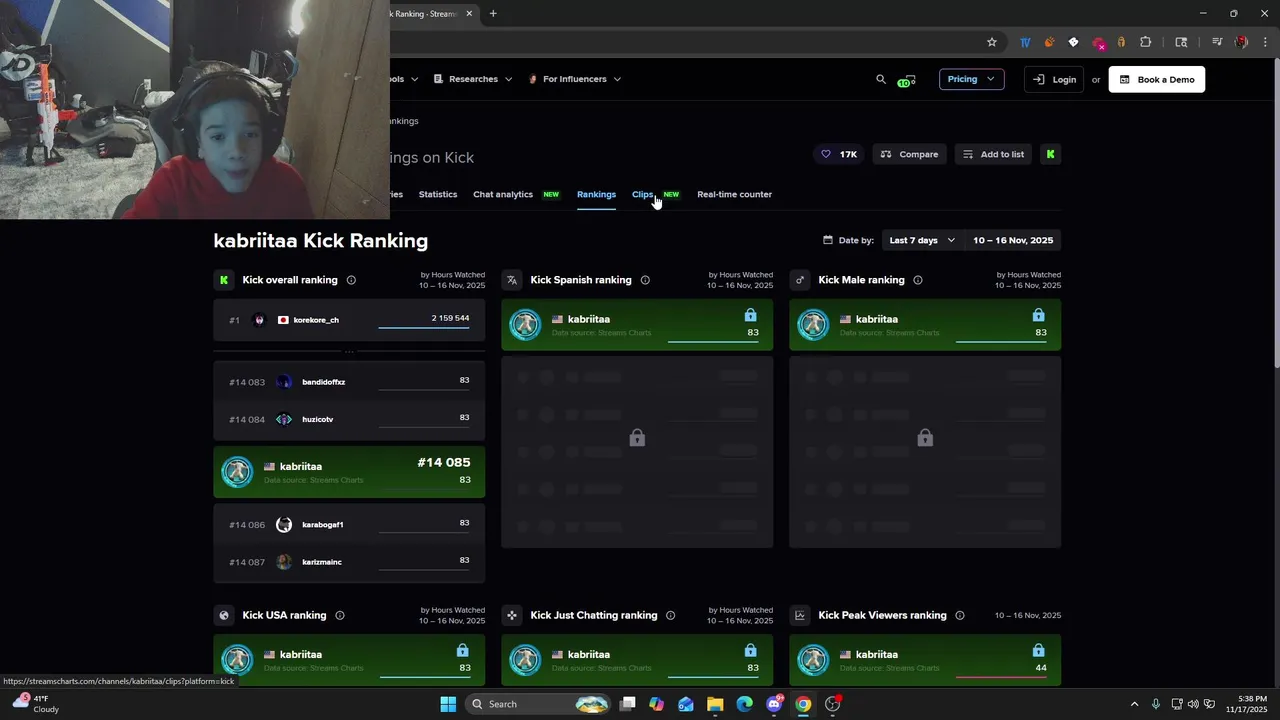The height and width of the screenshot is (720, 1280).
Task: Click lock icon on Kick Spanish ranking card
Action: pos(751,315)
